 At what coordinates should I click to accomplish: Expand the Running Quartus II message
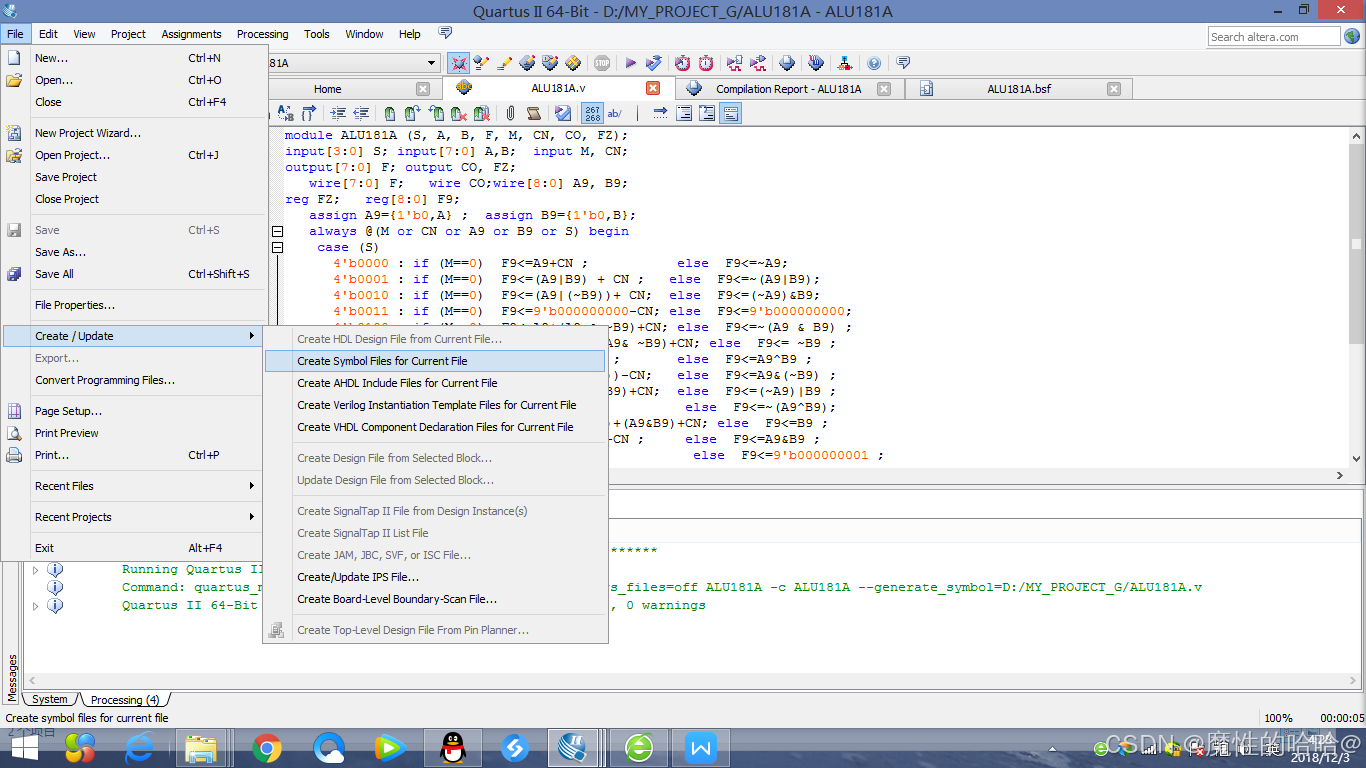pos(36,570)
